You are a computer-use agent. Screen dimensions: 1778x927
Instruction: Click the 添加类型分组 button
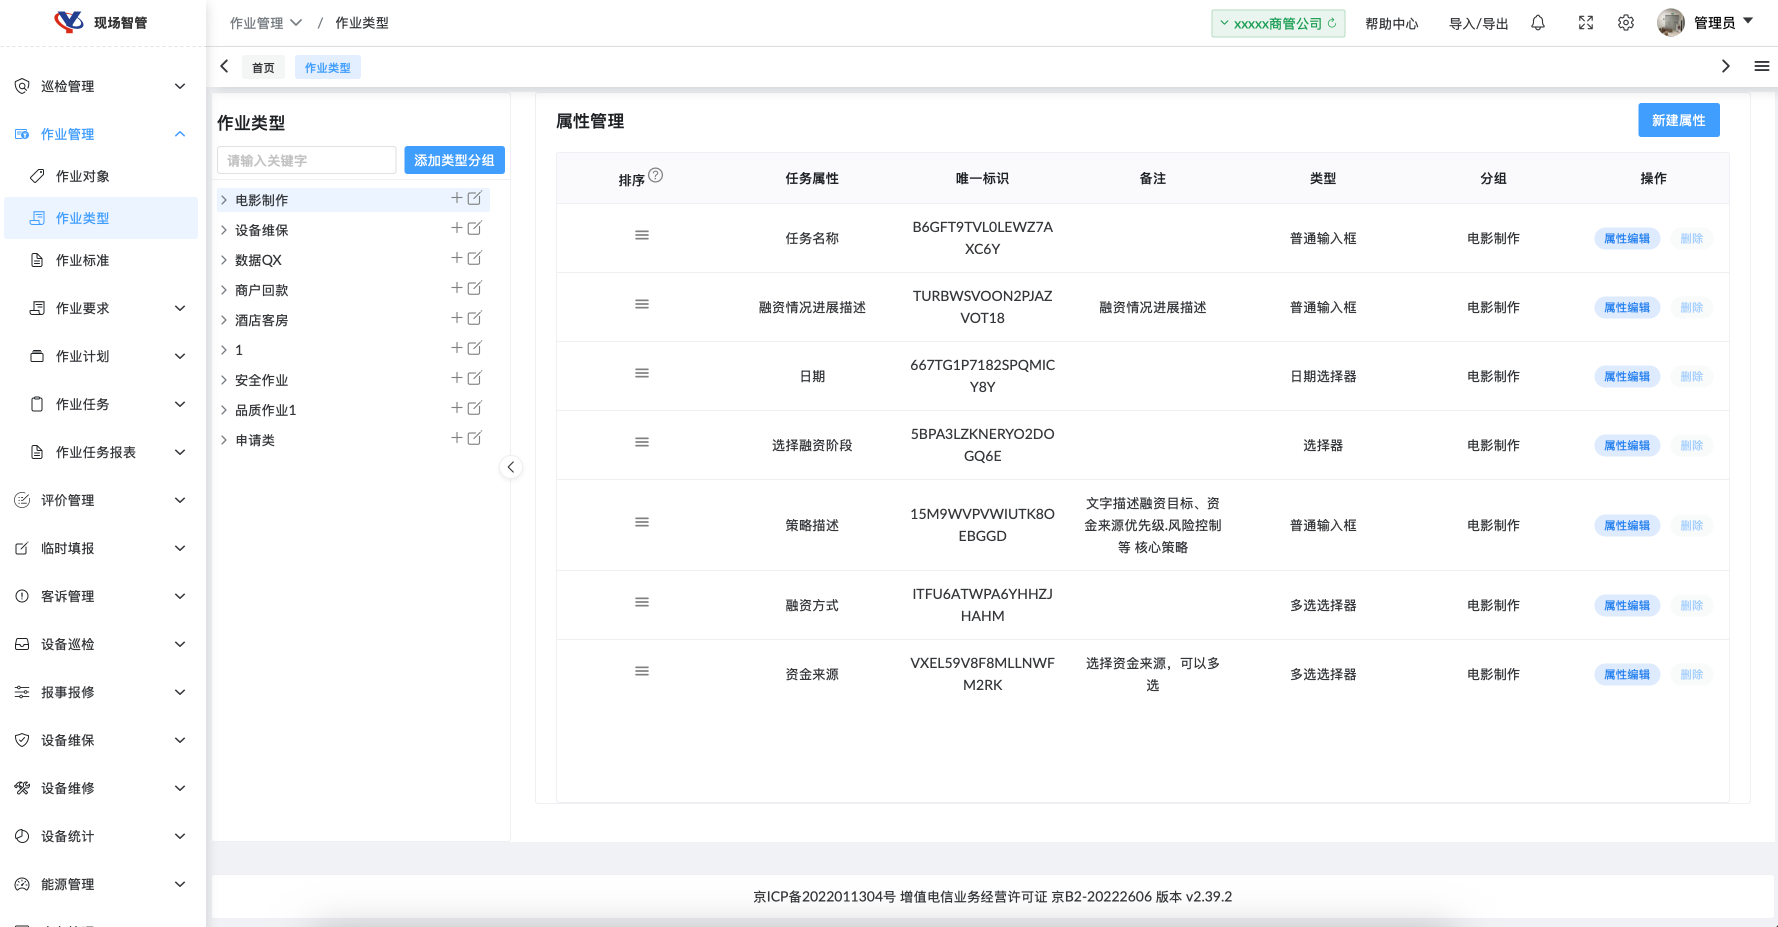pyautogui.click(x=454, y=160)
